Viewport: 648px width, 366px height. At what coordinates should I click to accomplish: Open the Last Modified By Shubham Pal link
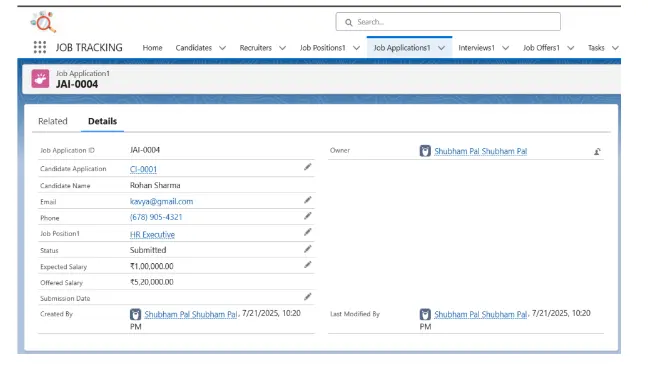[481, 314]
